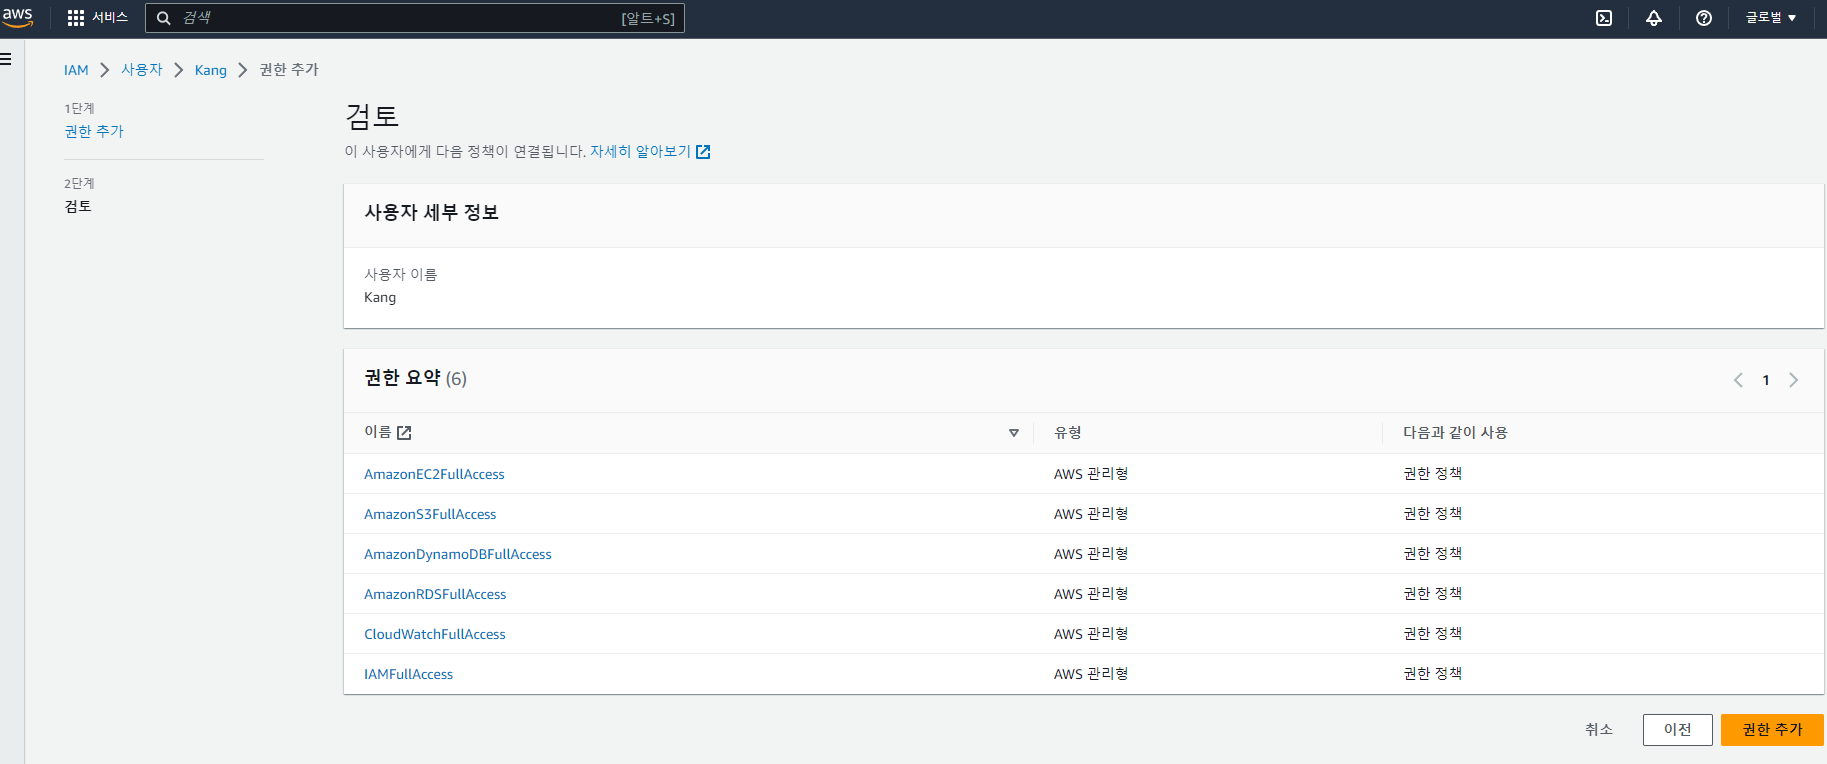Go to the 사용자 breadcrumb
This screenshot has width=1827, height=764.
point(142,69)
